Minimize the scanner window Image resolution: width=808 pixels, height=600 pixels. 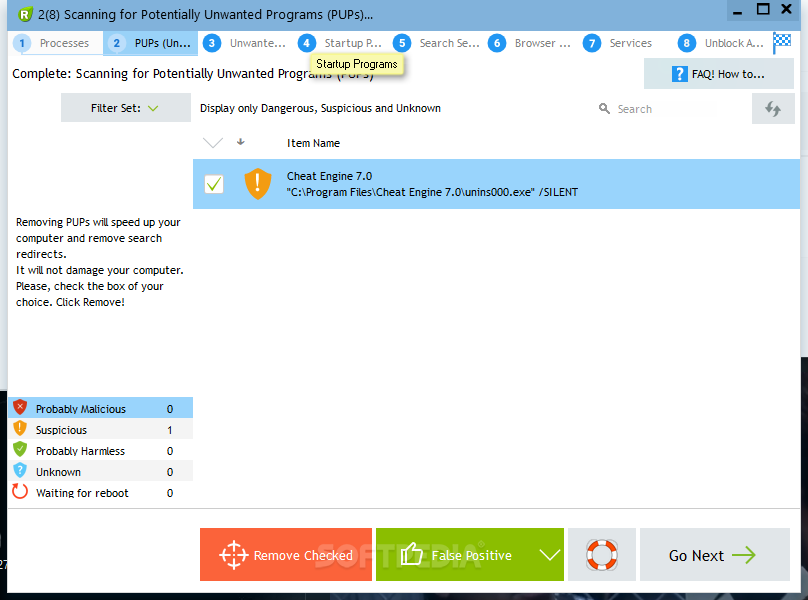tap(738, 11)
